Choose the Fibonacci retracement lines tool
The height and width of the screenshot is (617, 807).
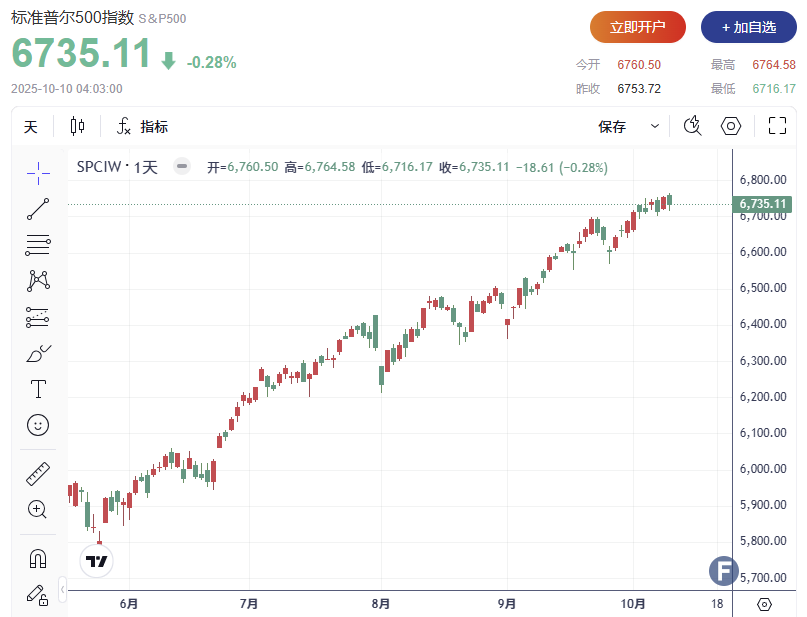pyautogui.click(x=38, y=244)
